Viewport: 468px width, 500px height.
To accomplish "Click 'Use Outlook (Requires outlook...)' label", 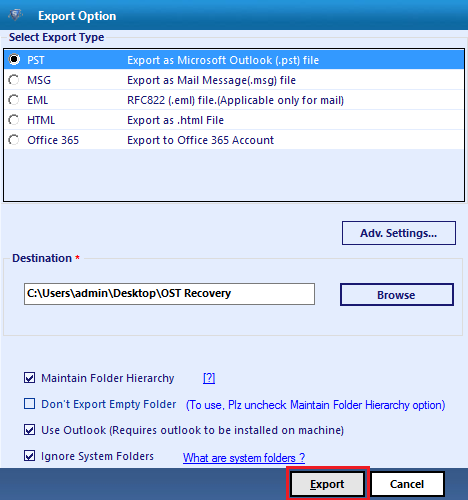I will (192, 430).
